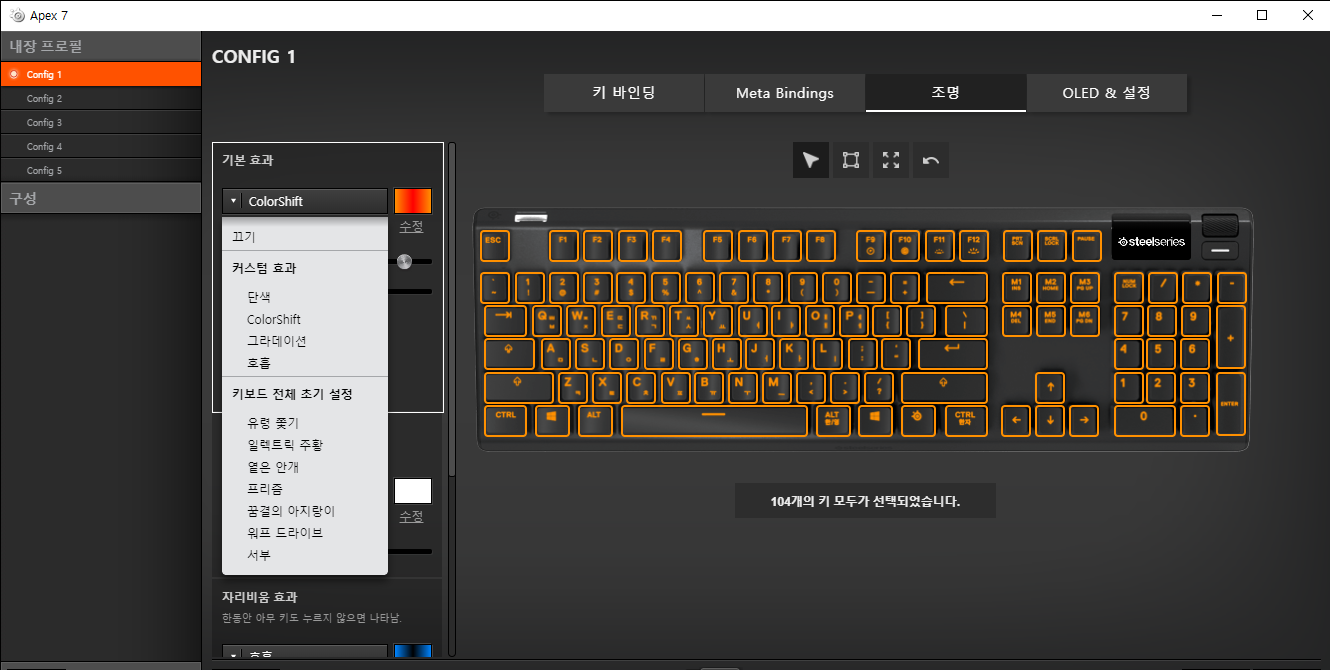The width and height of the screenshot is (1330, 670).
Task: Select the PAUSE key
Action: point(1086,246)
